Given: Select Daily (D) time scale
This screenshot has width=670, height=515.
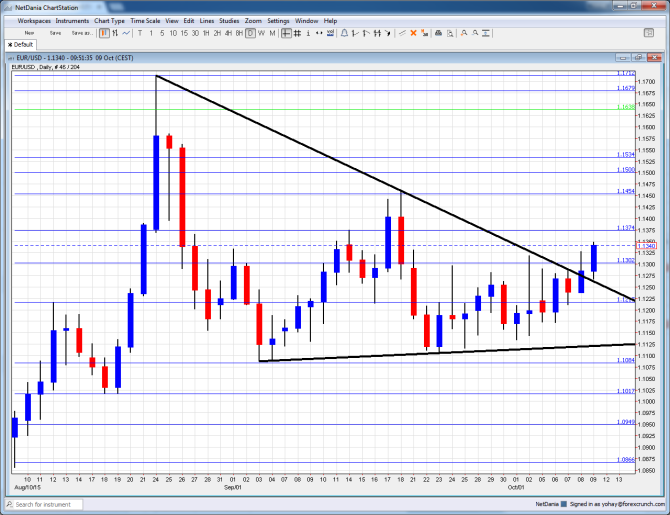Looking at the screenshot, I should [x=250, y=33].
